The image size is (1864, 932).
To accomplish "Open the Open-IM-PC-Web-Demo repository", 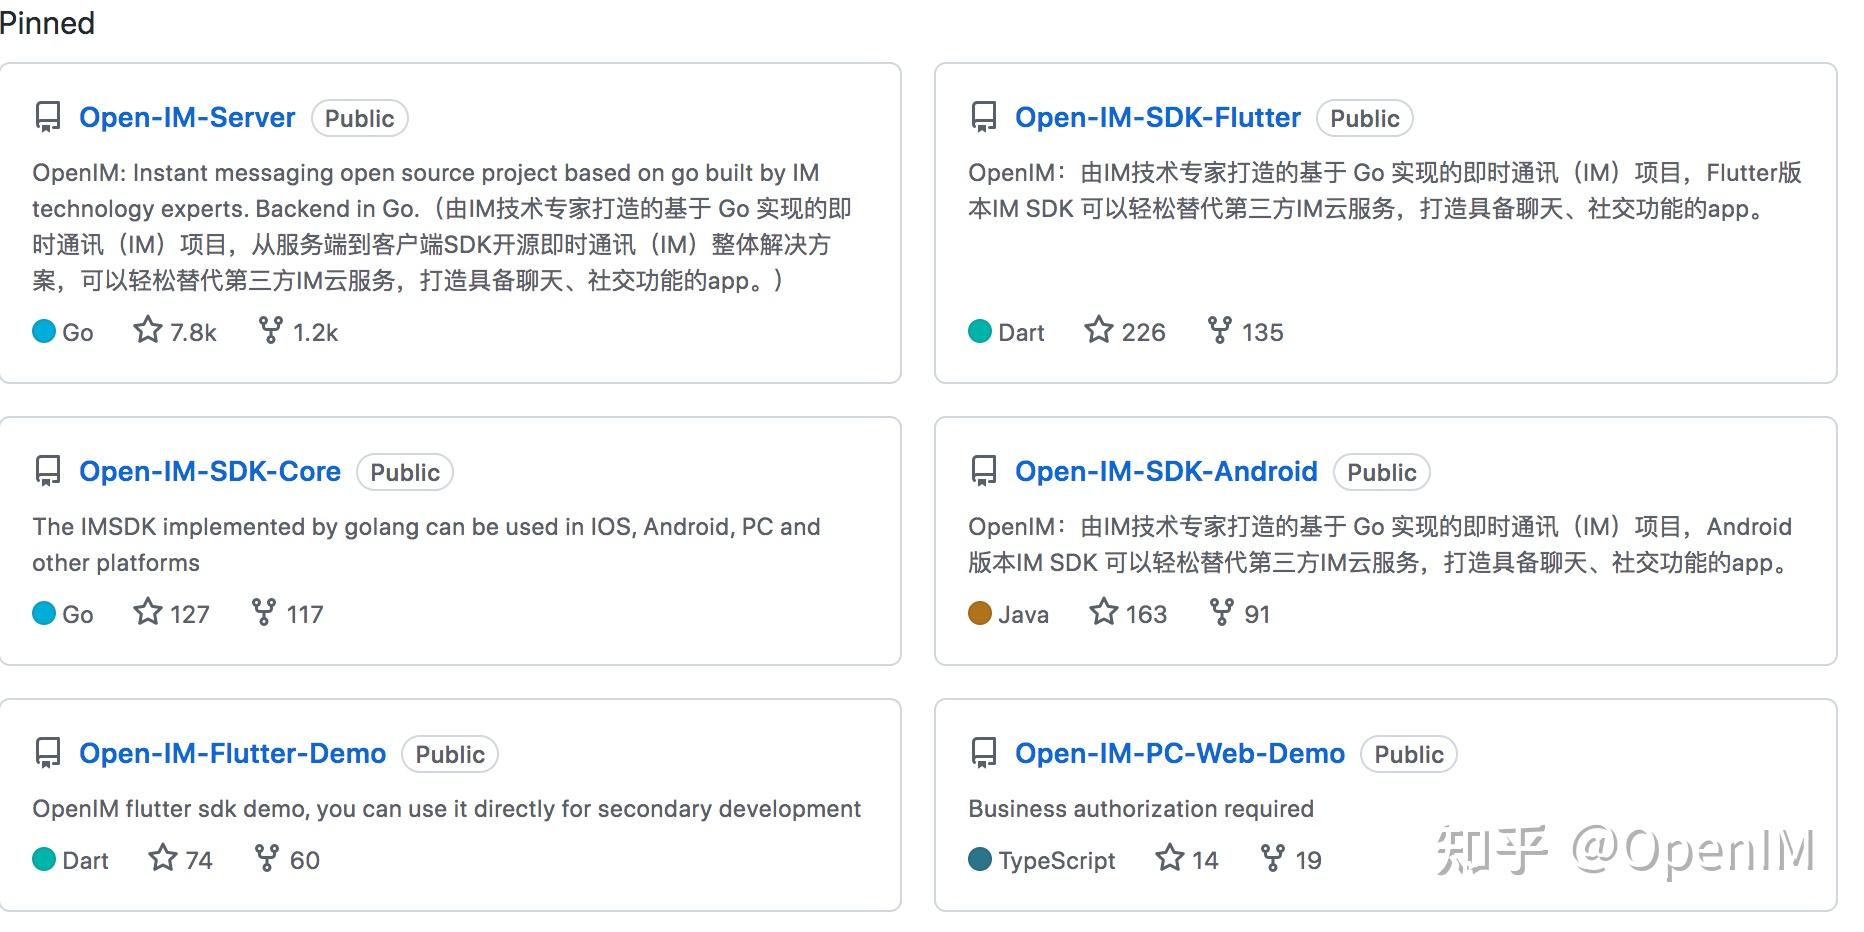I will click(x=1180, y=753).
